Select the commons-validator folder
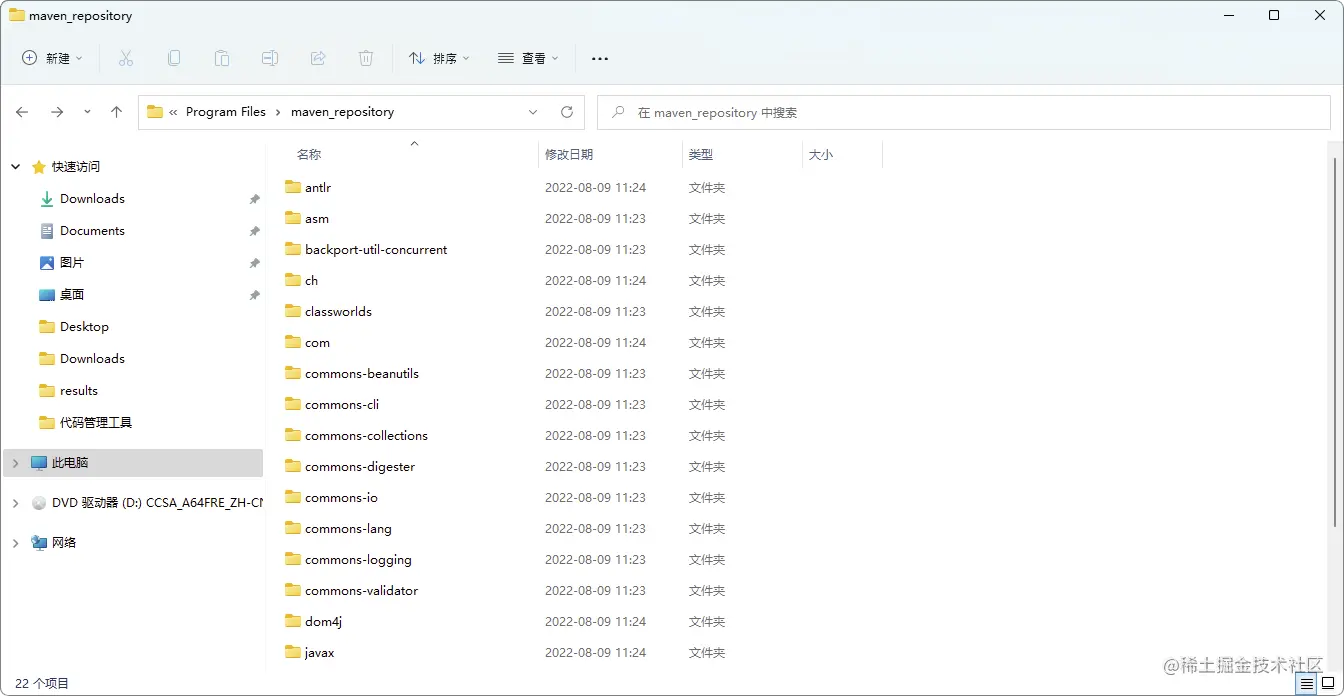The image size is (1344, 696). [362, 591]
